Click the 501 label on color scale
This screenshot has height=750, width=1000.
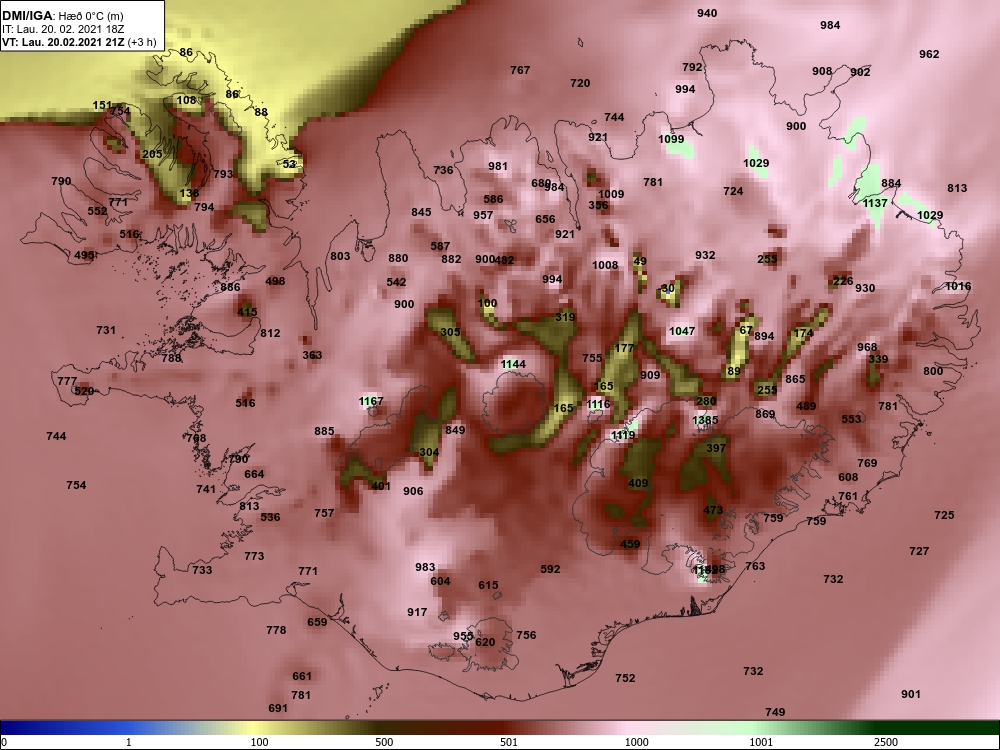tap(509, 742)
